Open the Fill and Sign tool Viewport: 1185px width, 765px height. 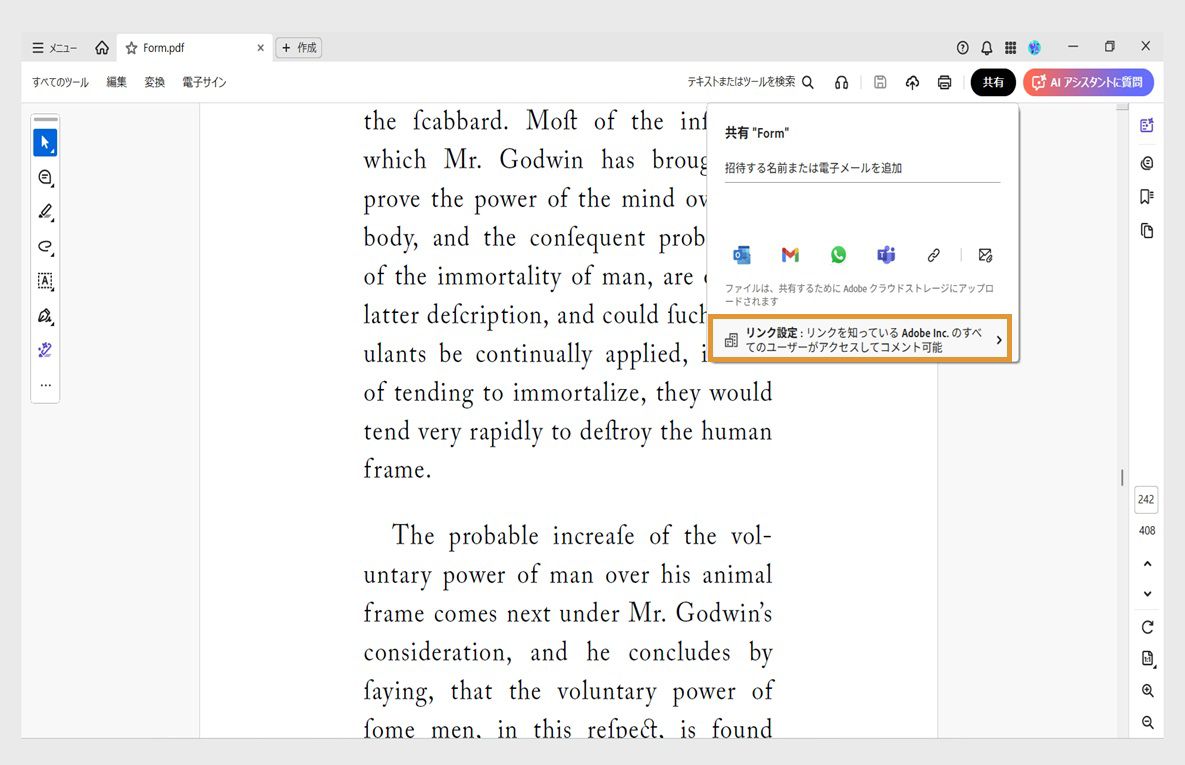tap(44, 316)
